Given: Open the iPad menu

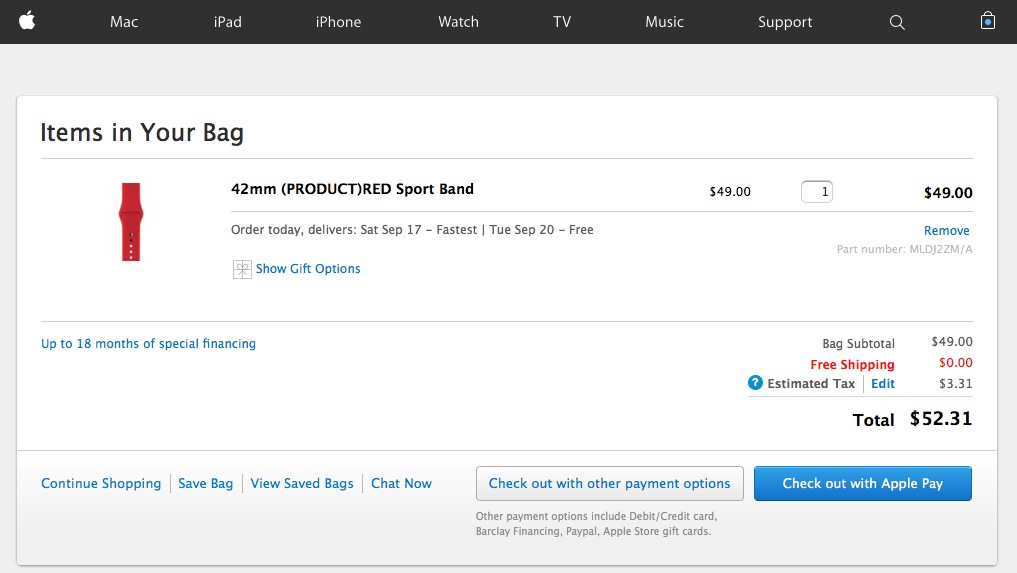Looking at the screenshot, I should coord(228,21).
